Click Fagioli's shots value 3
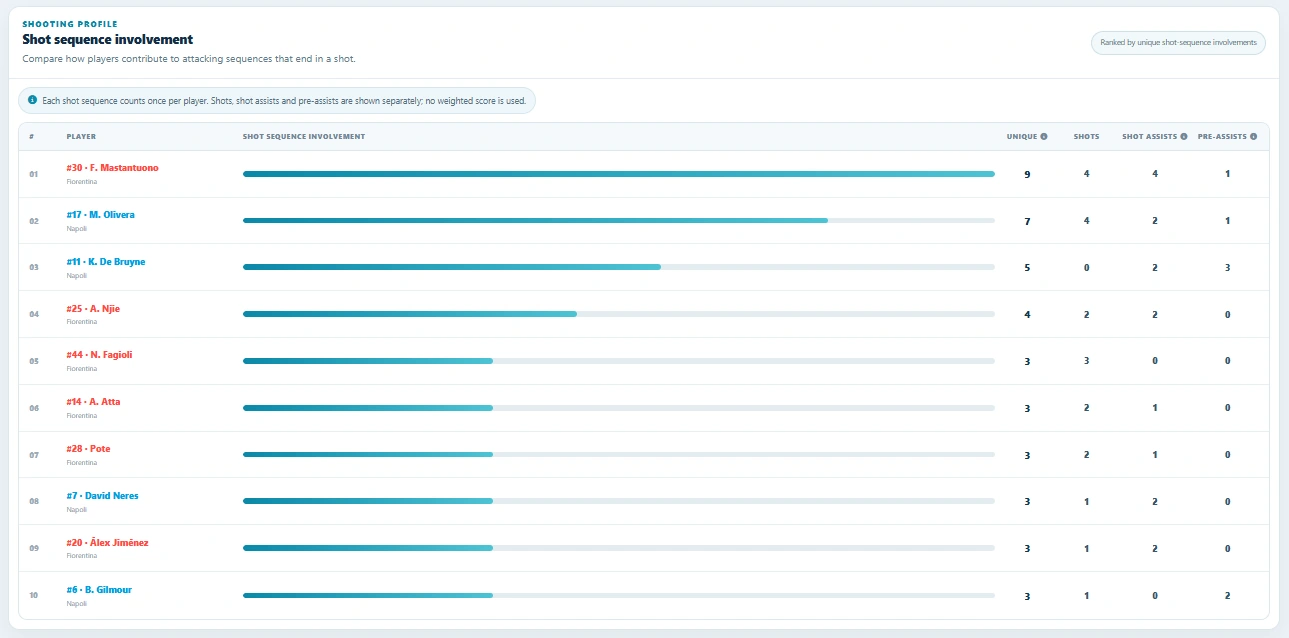 click(x=1087, y=361)
